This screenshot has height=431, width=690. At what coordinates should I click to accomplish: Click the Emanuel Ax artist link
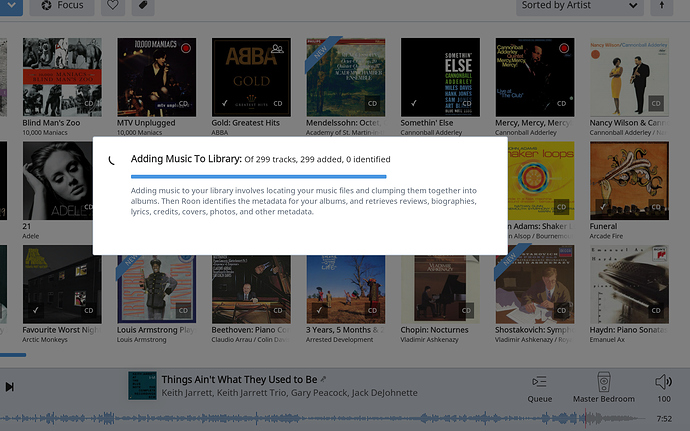coord(607,339)
